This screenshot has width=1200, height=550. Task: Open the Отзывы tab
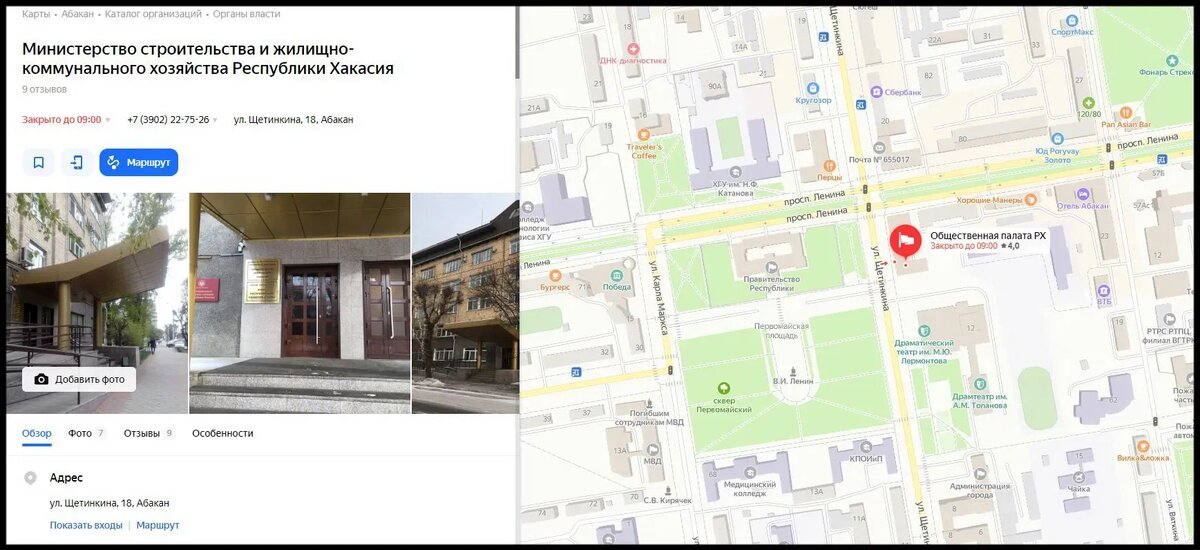(149, 433)
